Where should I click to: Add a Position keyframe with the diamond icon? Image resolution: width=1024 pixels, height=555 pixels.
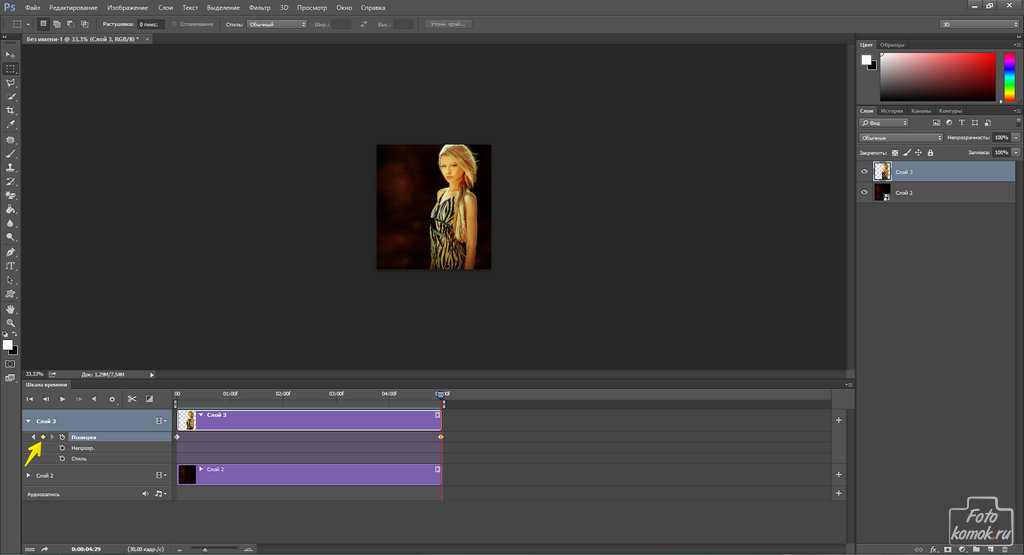[x=42, y=437]
